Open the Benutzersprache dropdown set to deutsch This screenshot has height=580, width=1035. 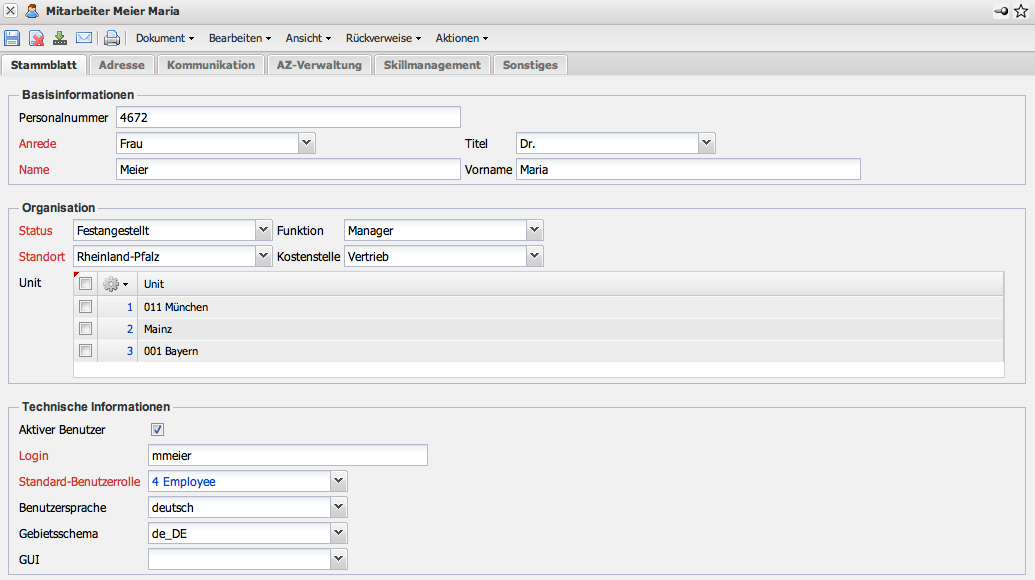[339, 508]
